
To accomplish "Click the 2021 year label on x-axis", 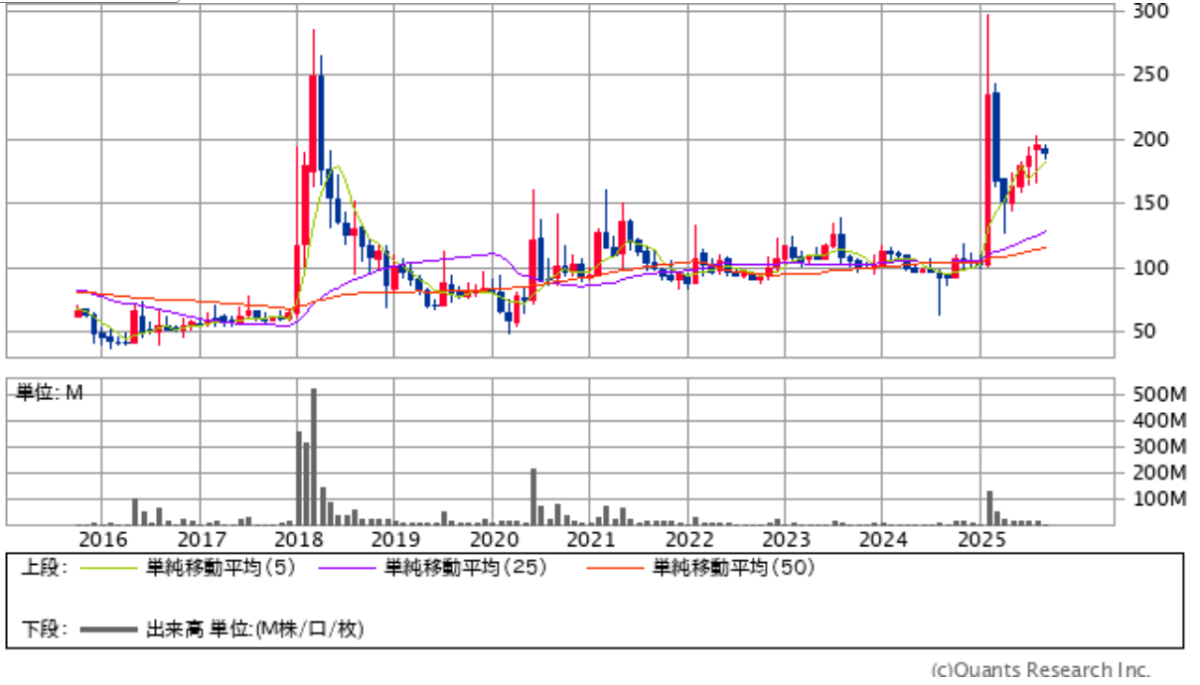I will tap(590, 540).
